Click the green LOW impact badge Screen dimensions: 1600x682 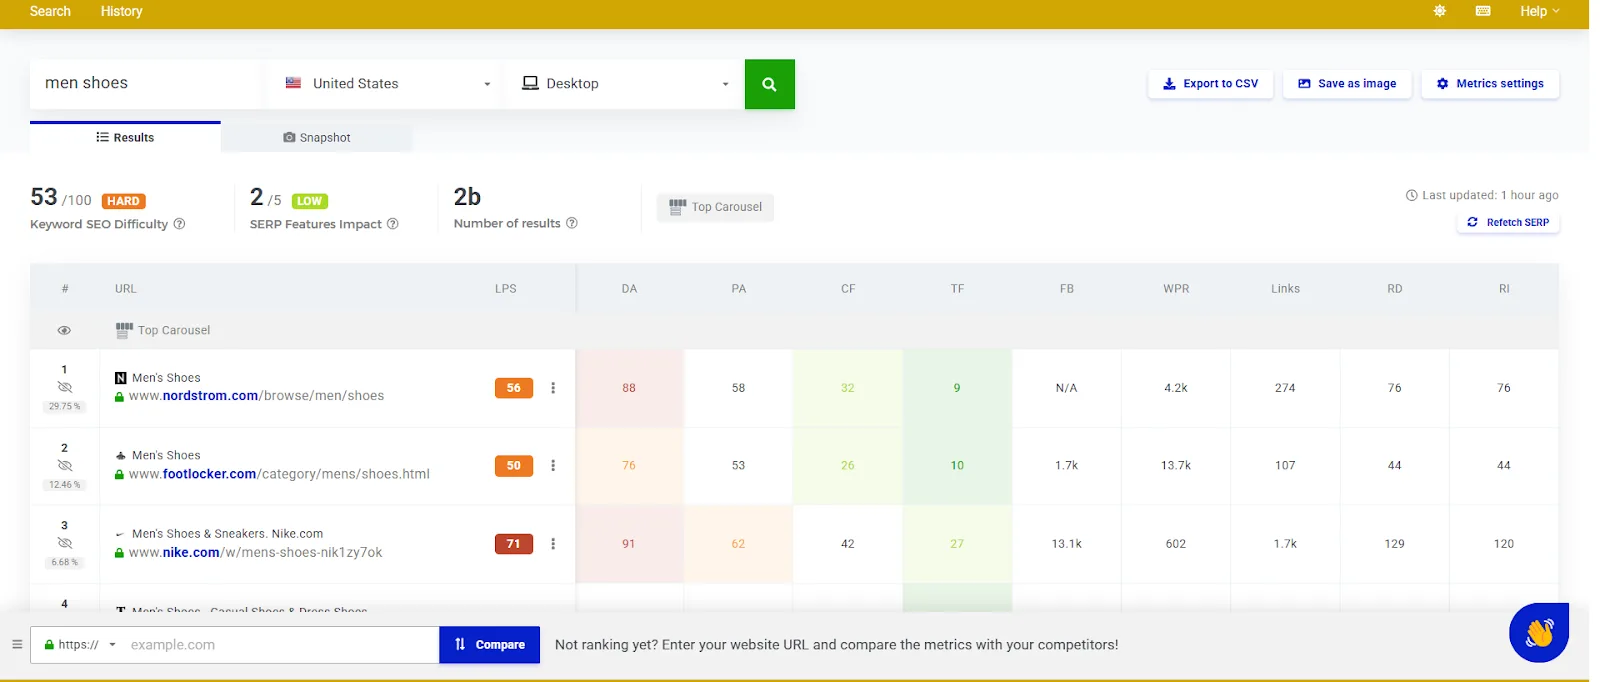point(310,201)
